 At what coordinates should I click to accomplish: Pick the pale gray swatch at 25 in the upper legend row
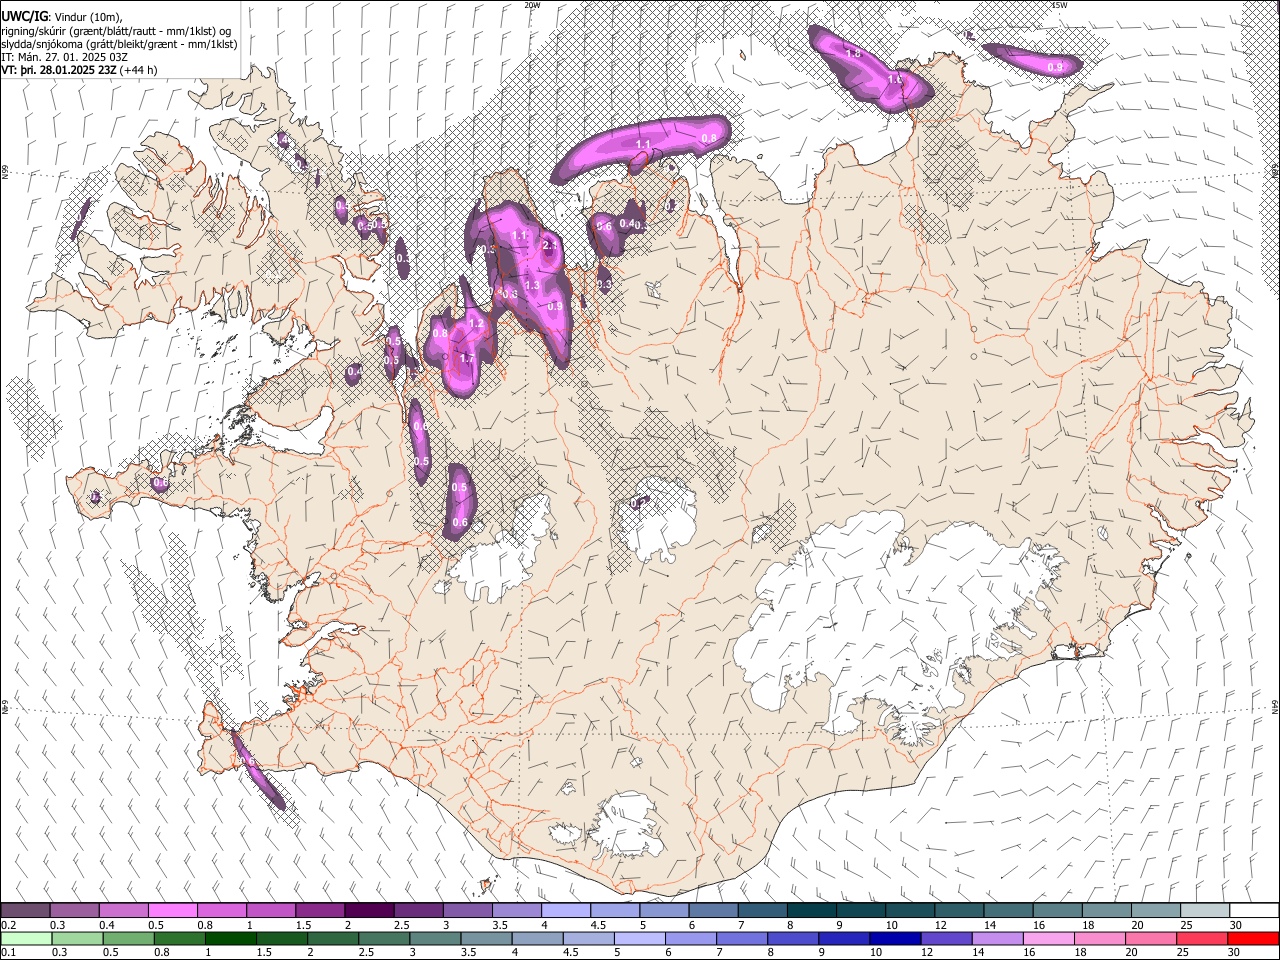[1205, 910]
